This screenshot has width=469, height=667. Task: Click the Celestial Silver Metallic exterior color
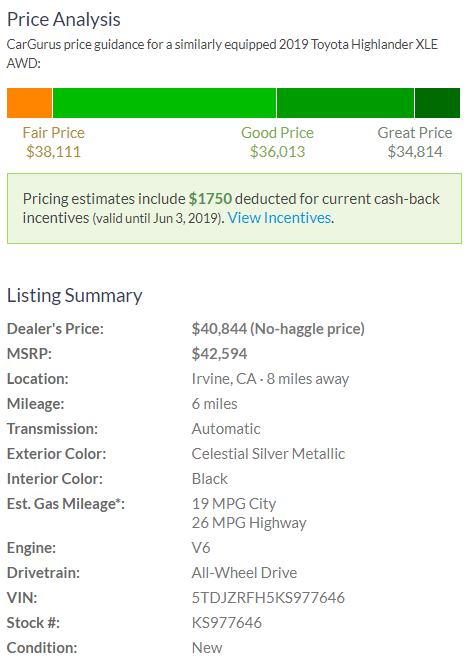pyautogui.click(x=268, y=454)
